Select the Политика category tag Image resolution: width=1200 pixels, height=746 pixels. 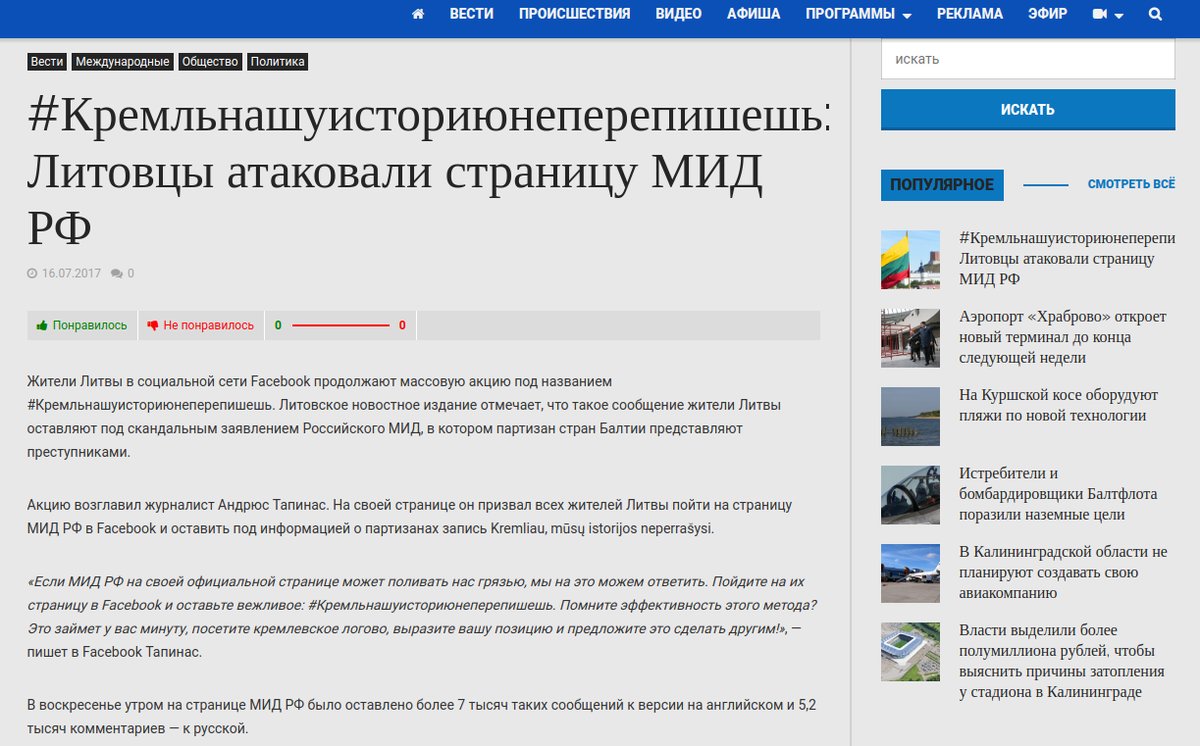pos(277,62)
